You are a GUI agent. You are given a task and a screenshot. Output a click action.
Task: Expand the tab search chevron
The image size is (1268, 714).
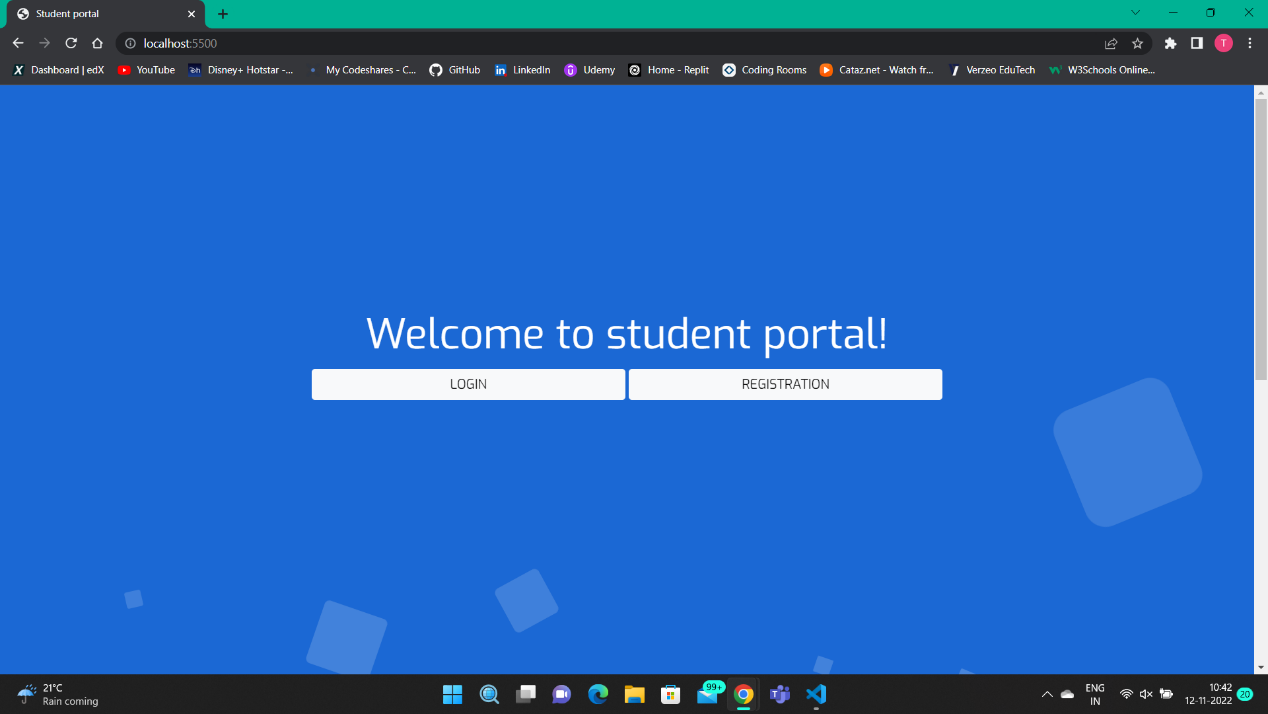(x=1135, y=13)
